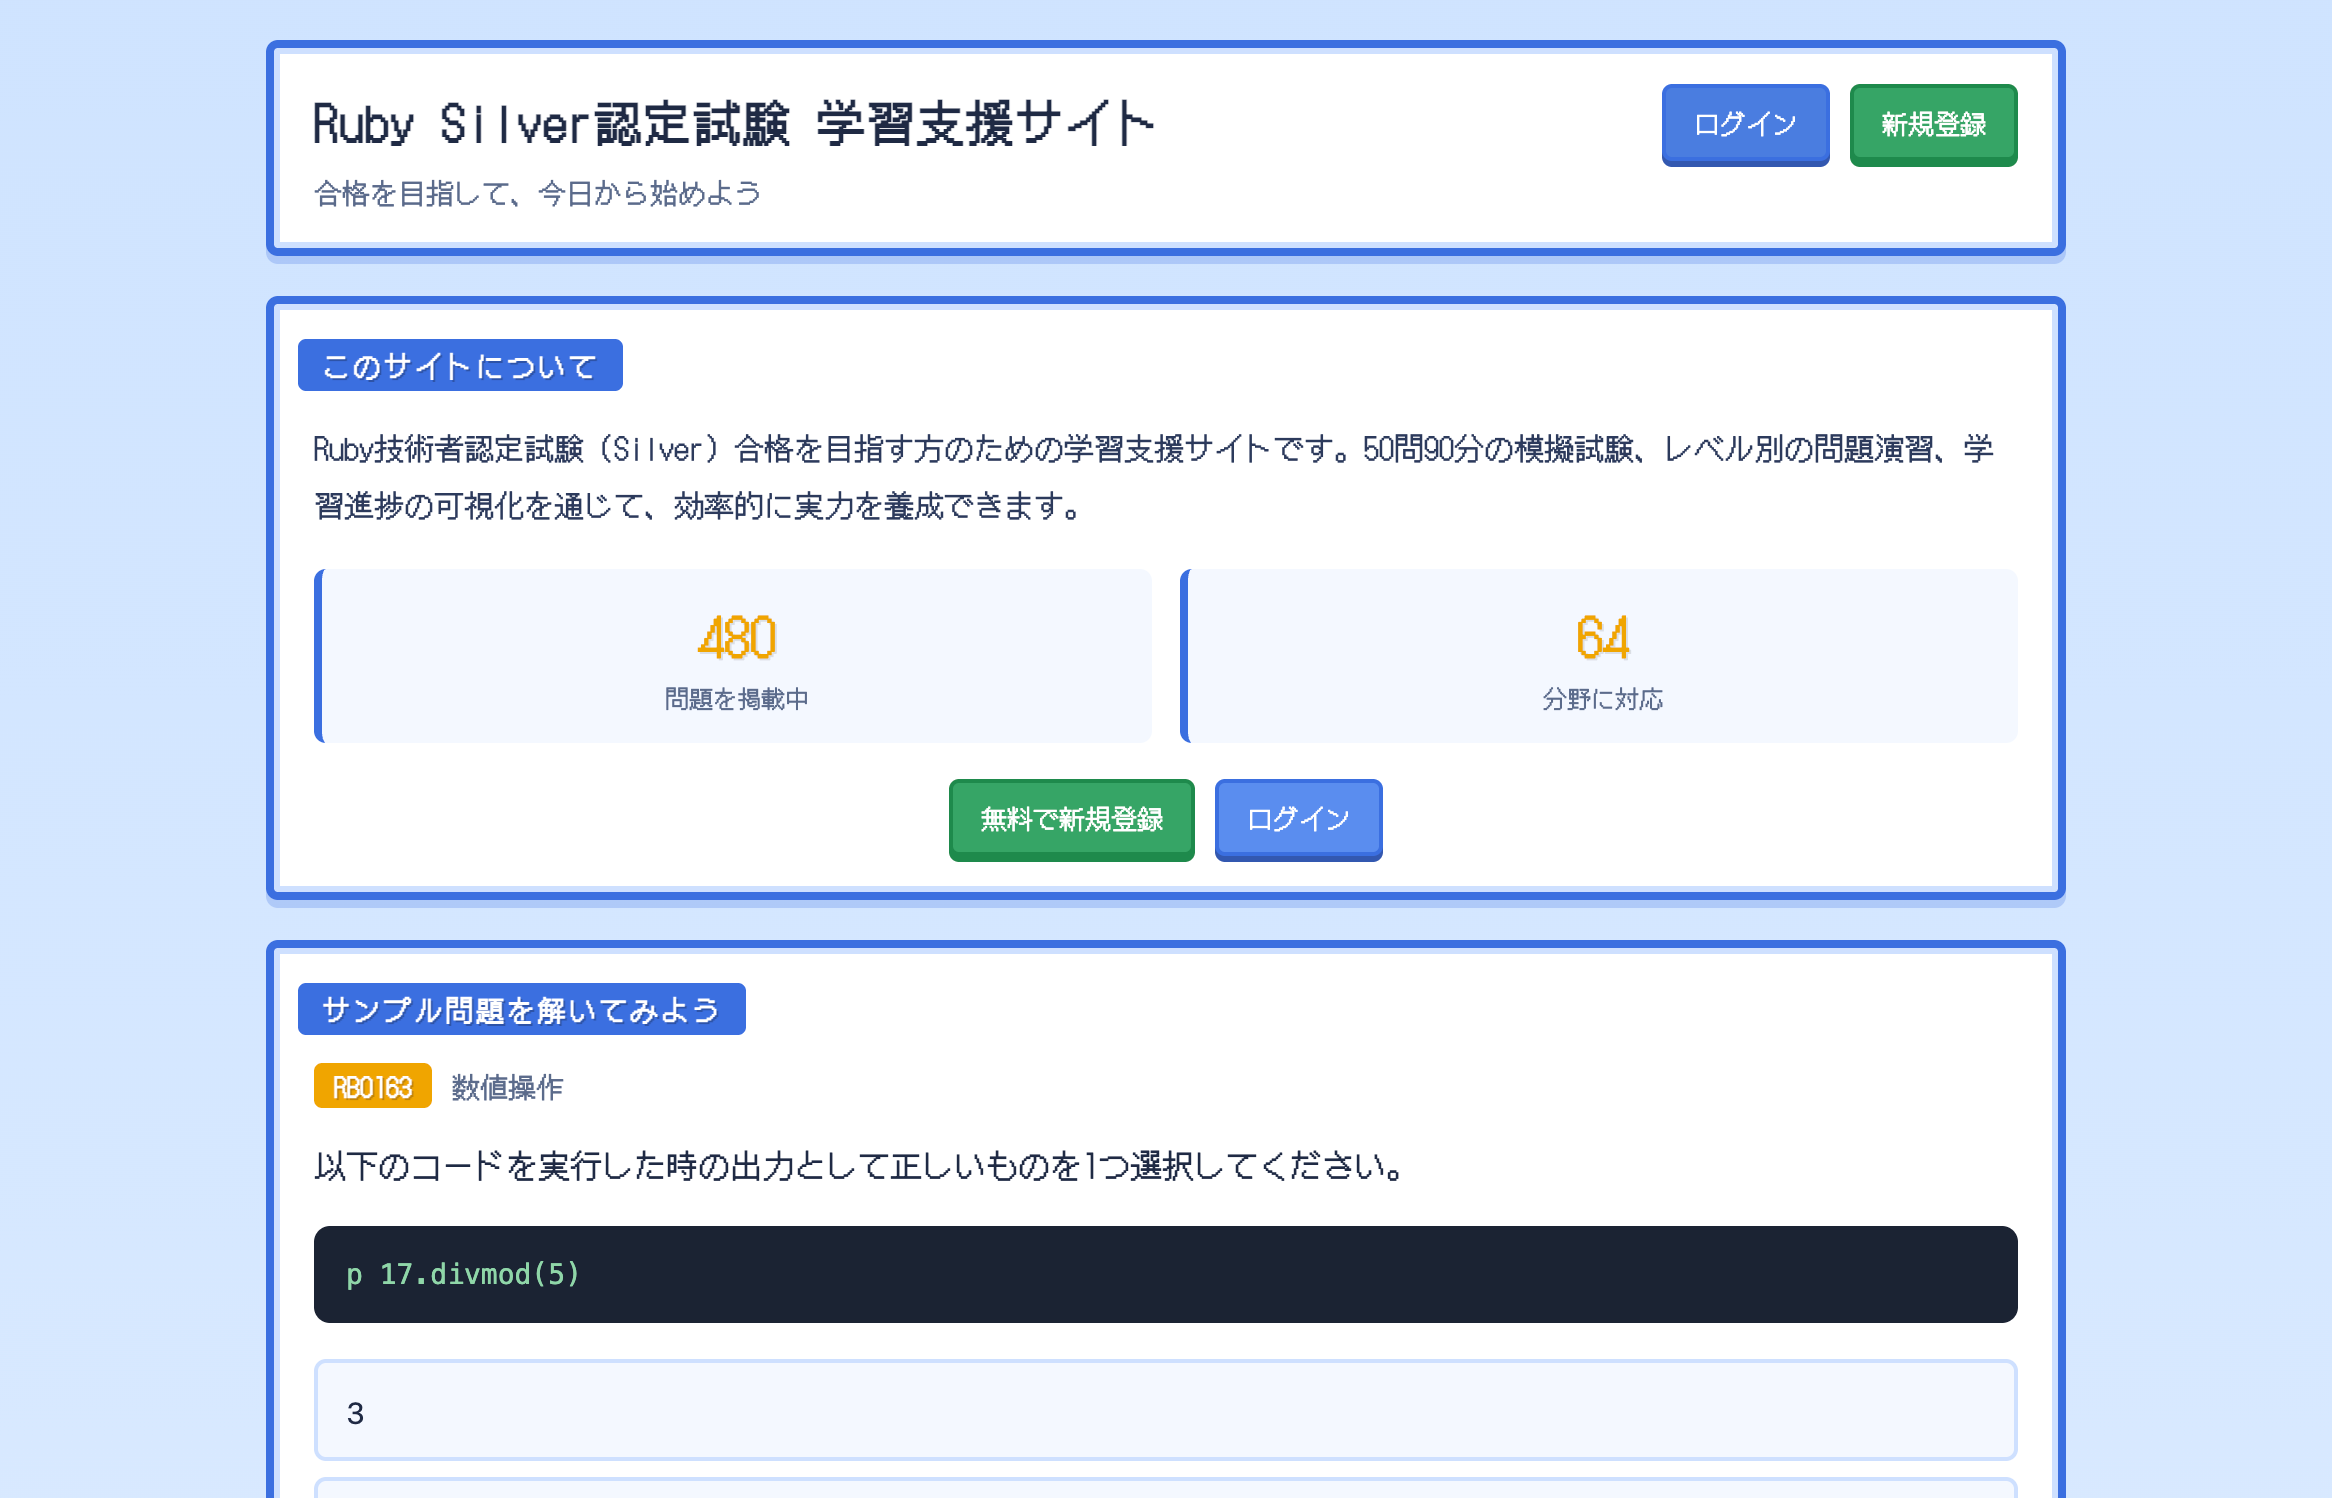
Task: Click the ログイン button below the stats cards
Action: coord(1298,820)
